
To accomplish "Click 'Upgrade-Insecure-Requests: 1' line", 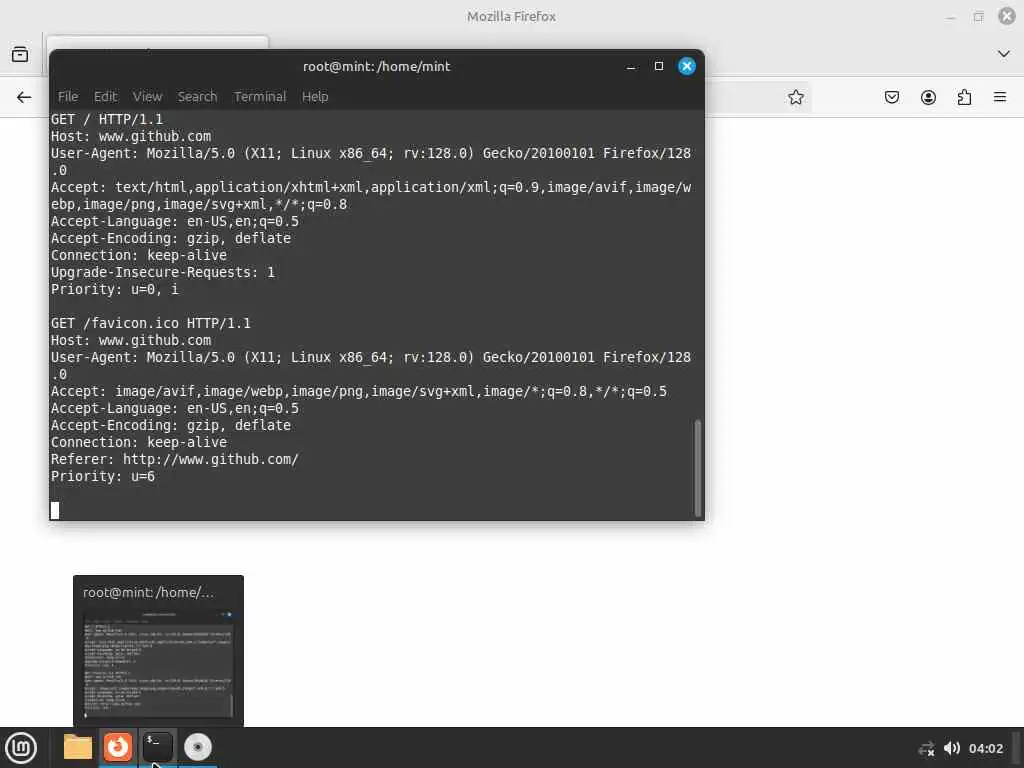I will [x=163, y=272].
